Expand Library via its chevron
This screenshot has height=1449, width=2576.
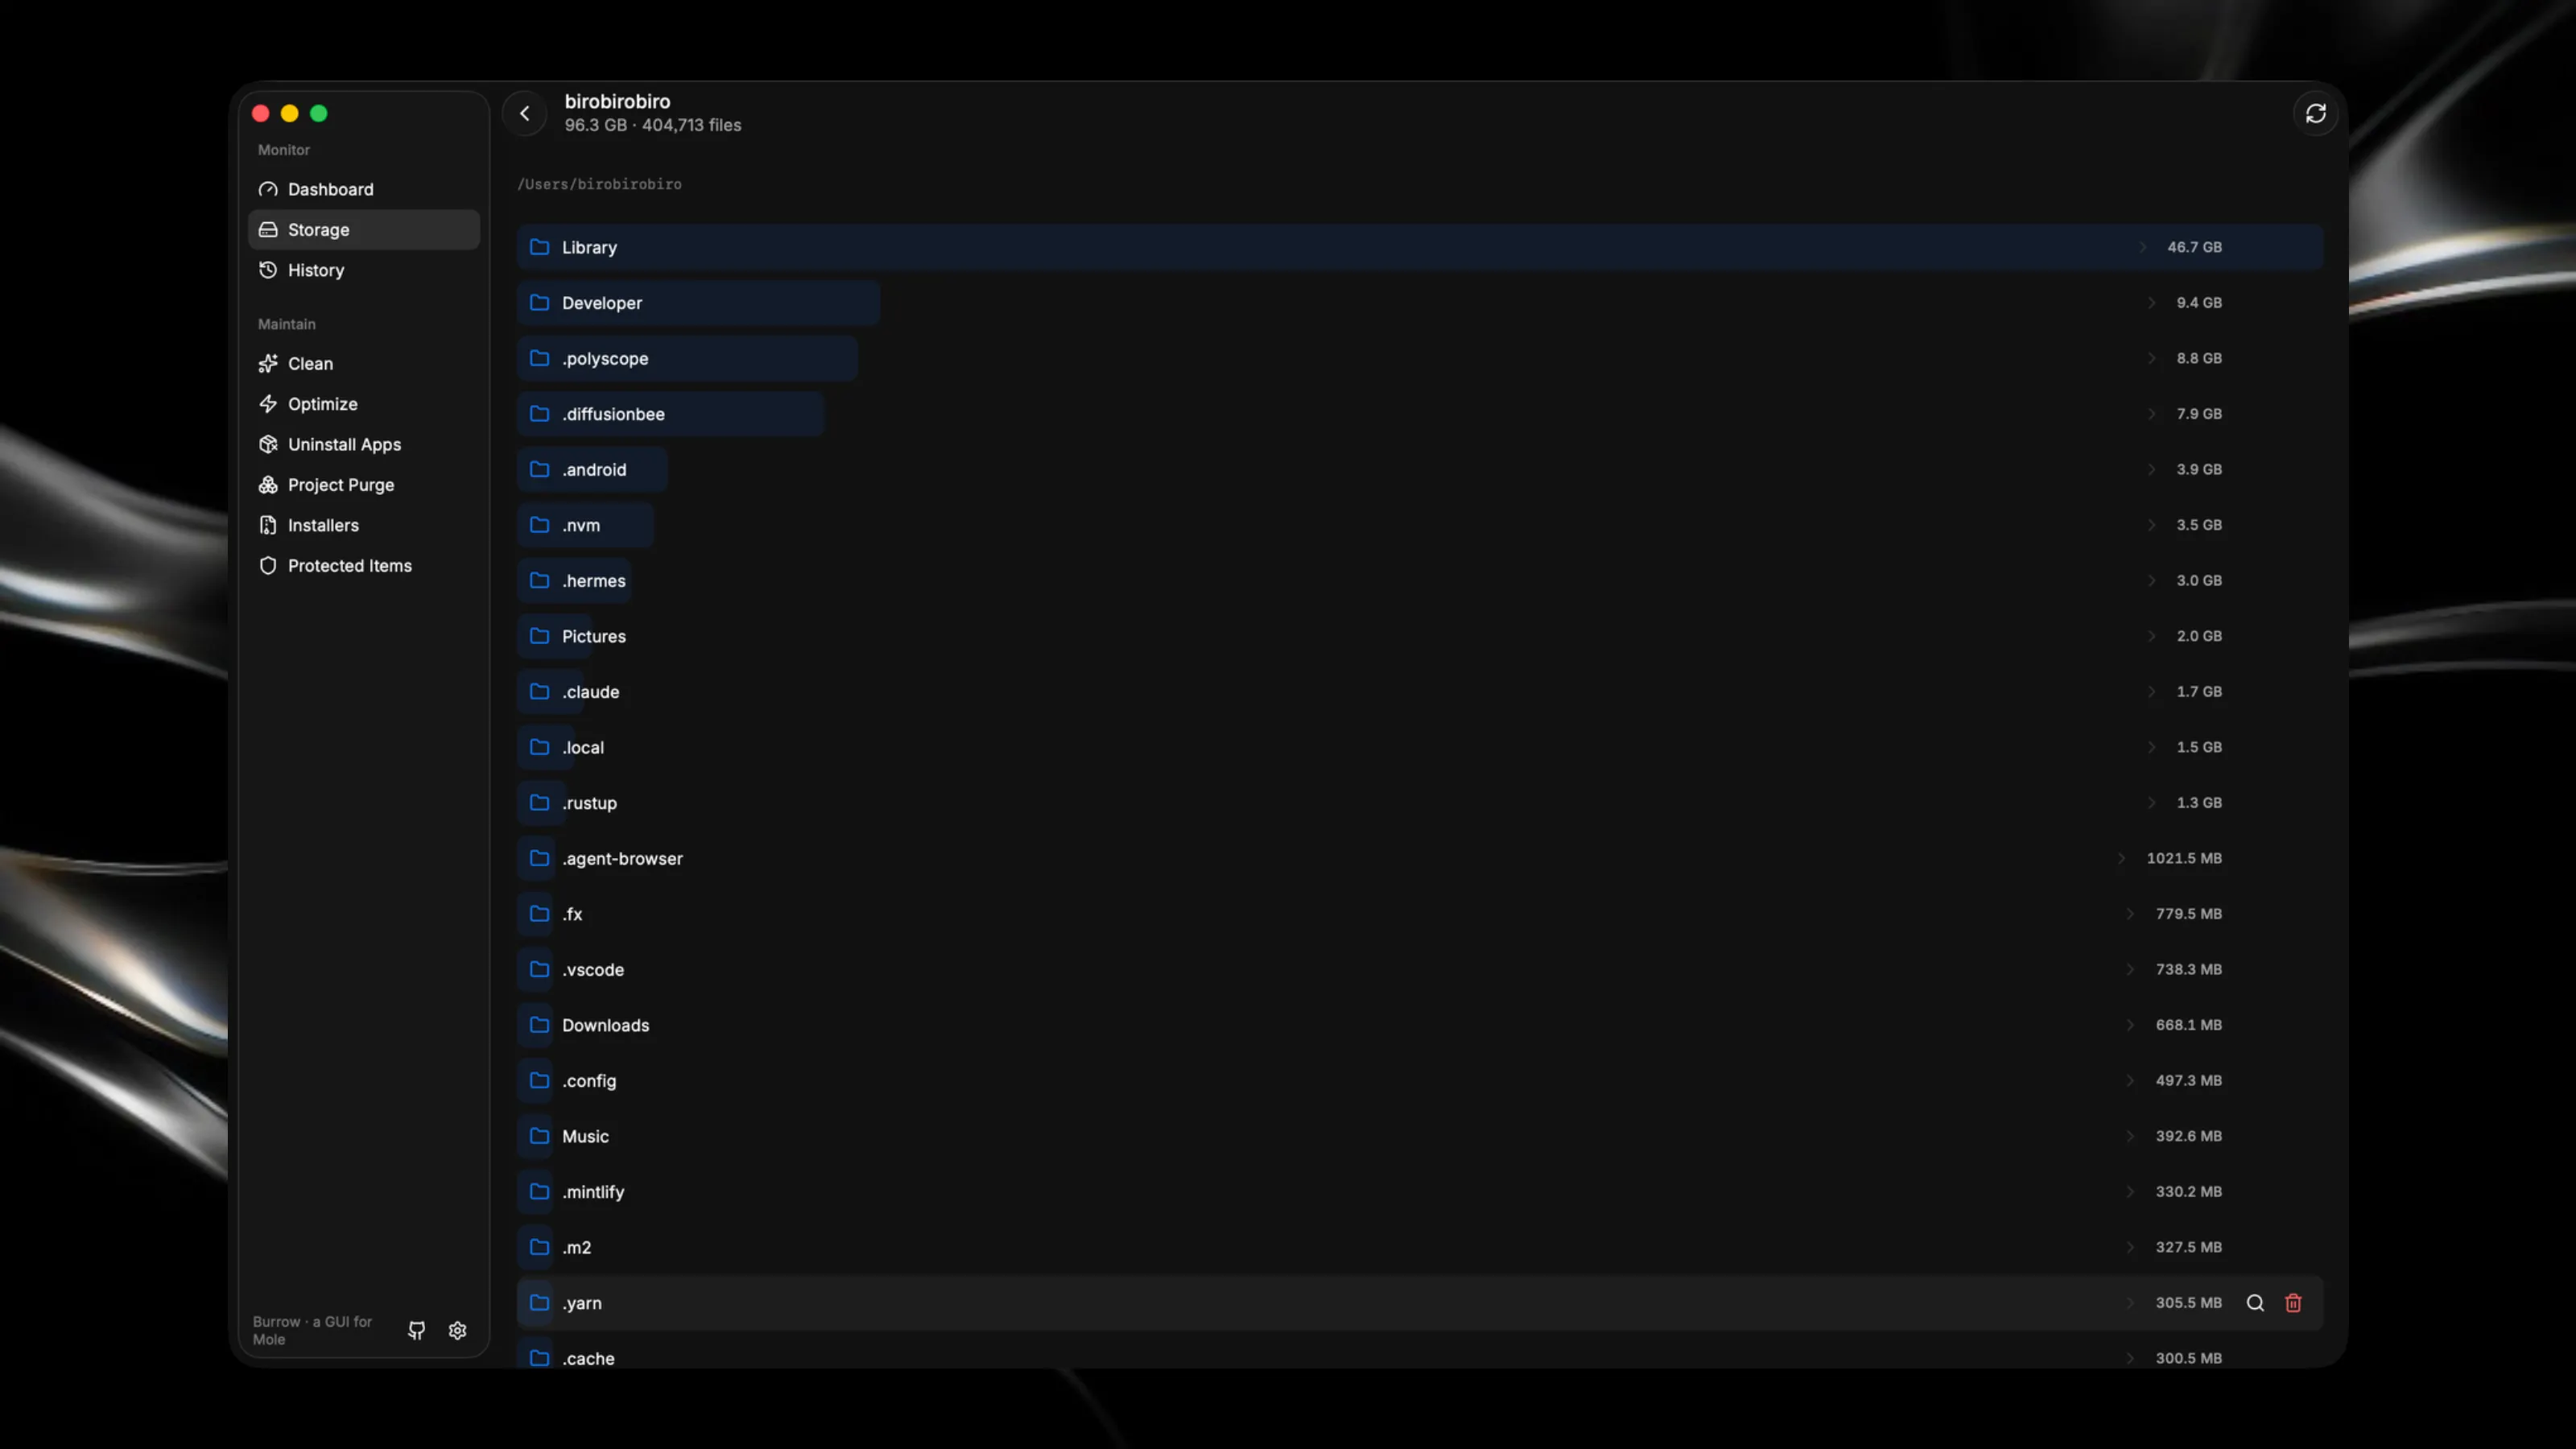click(x=2143, y=247)
